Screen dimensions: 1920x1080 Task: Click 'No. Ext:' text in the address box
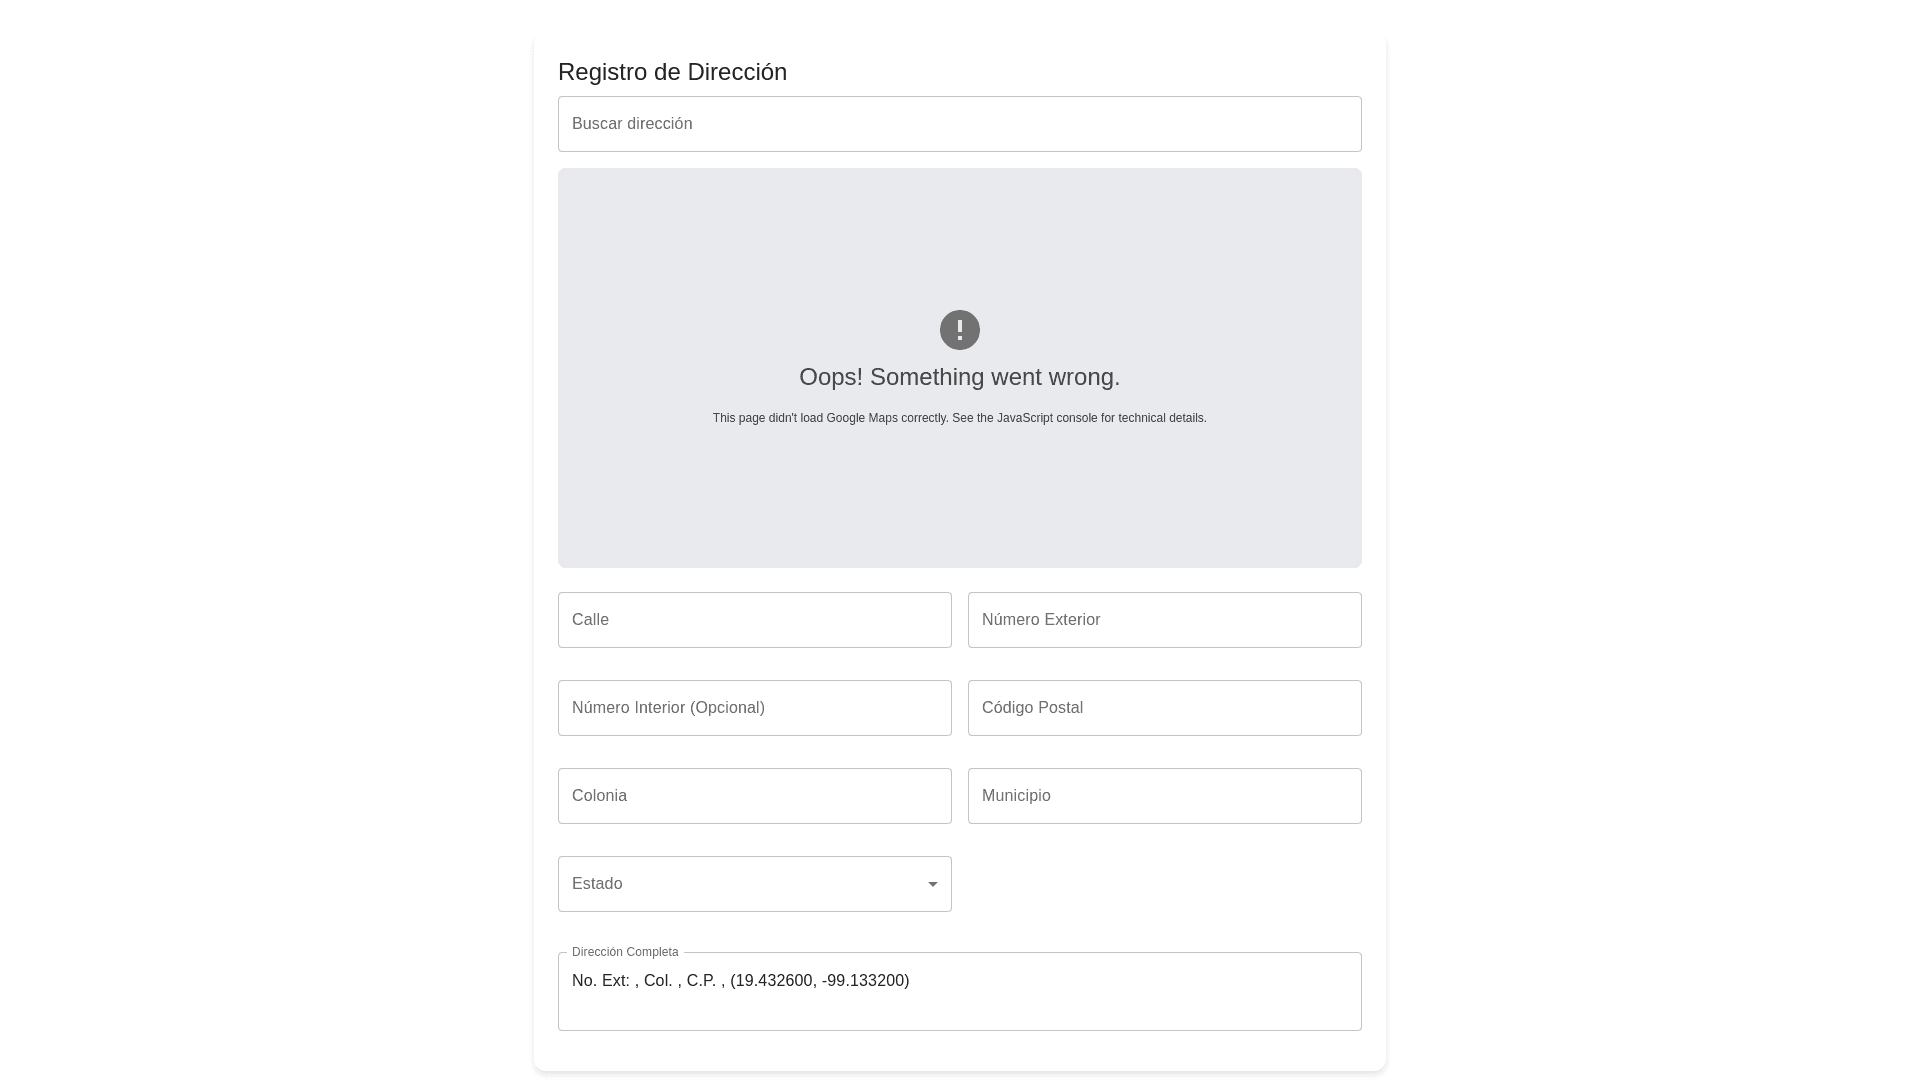[x=601, y=981]
